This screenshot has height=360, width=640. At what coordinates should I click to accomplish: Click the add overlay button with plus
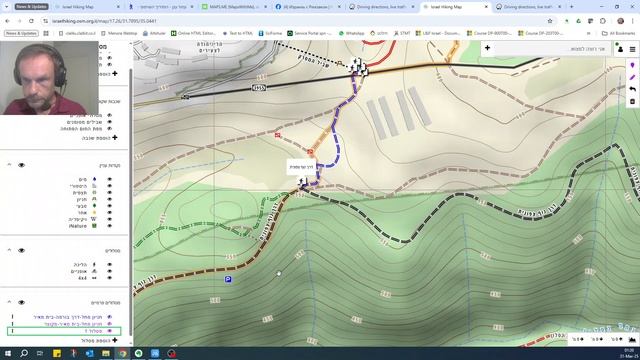click(x=100, y=138)
